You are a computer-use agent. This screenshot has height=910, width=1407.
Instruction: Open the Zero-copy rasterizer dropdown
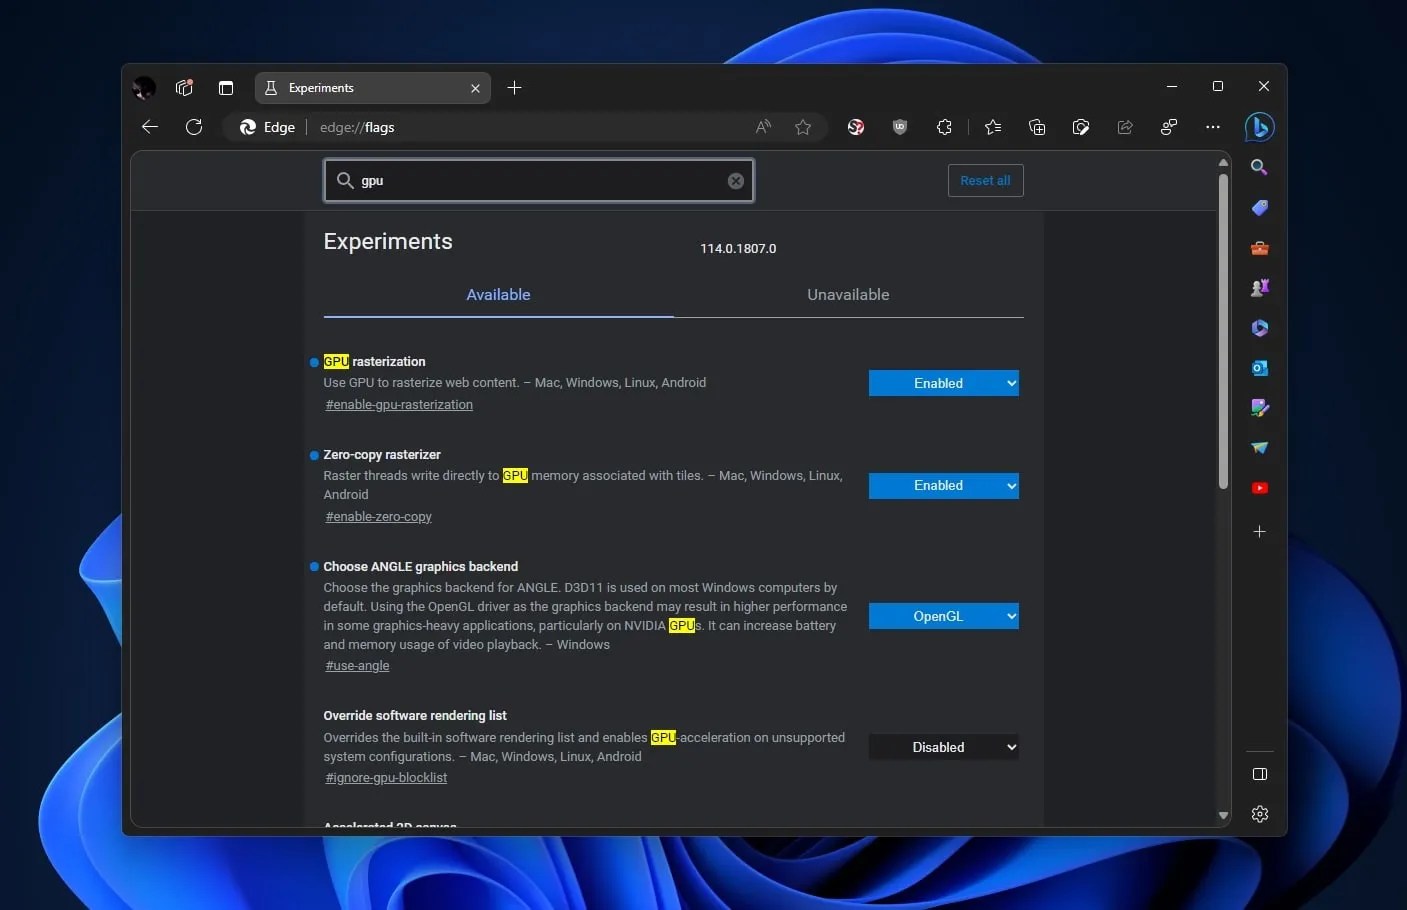point(943,485)
